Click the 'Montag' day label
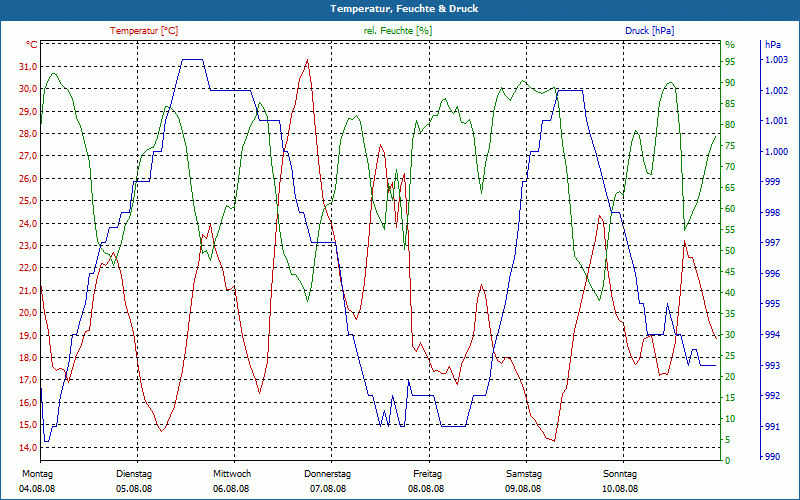 [x=37, y=474]
